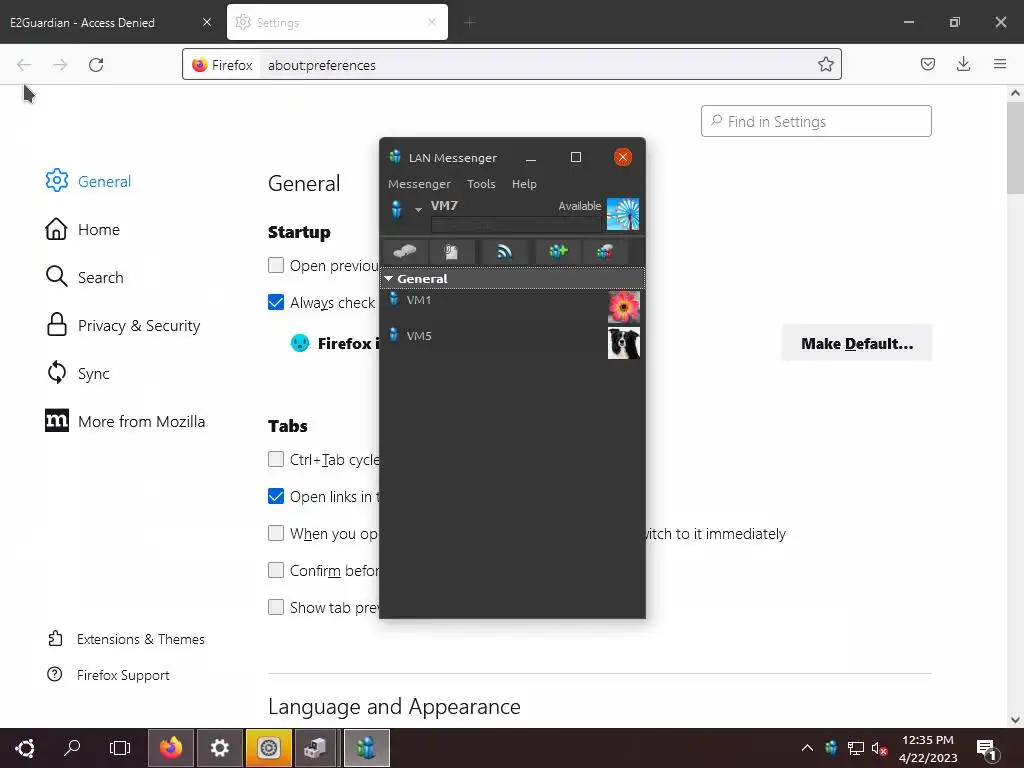Image resolution: width=1024 pixels, height=768 pixels.
Task: Send a broadcast message via the RSS-style icon
Action: pyautogui.click(x=504, y=251)
